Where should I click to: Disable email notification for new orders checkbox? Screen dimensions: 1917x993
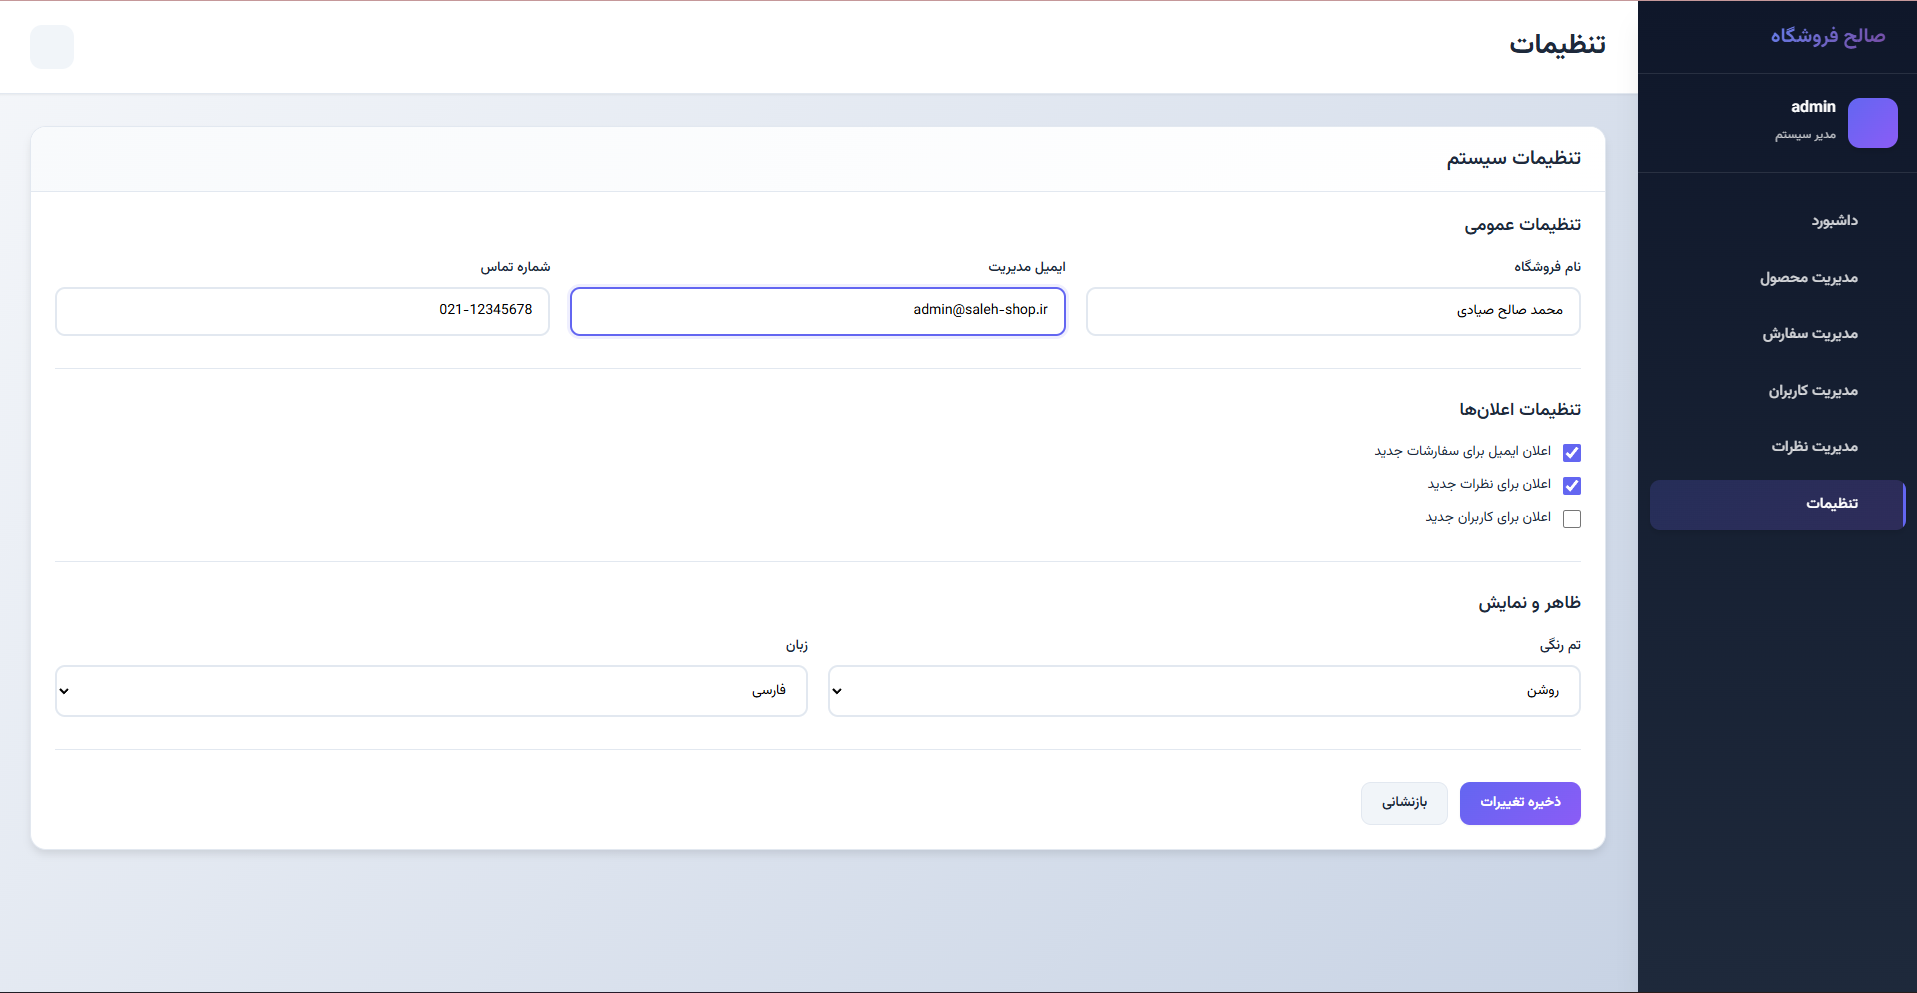coord(1571,453)
